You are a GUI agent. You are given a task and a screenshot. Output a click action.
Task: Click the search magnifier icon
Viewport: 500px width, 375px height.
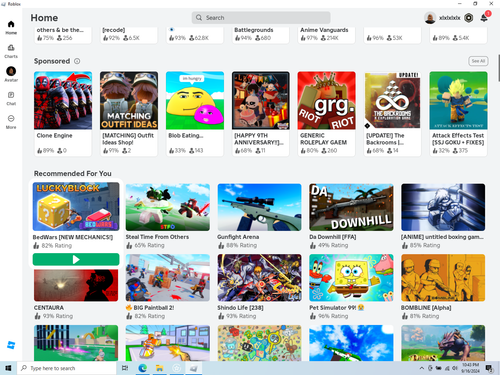tap(199, 18)
